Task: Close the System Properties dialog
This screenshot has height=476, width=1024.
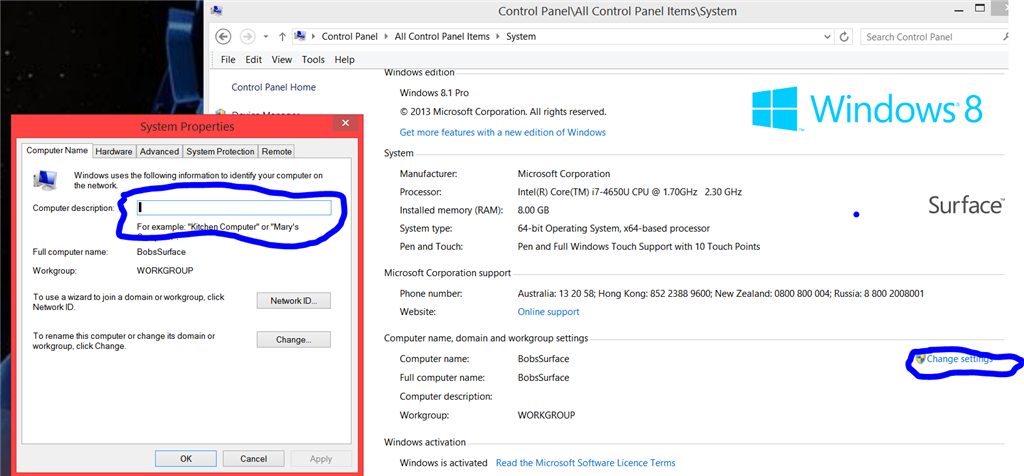Action: coord(344,123)
